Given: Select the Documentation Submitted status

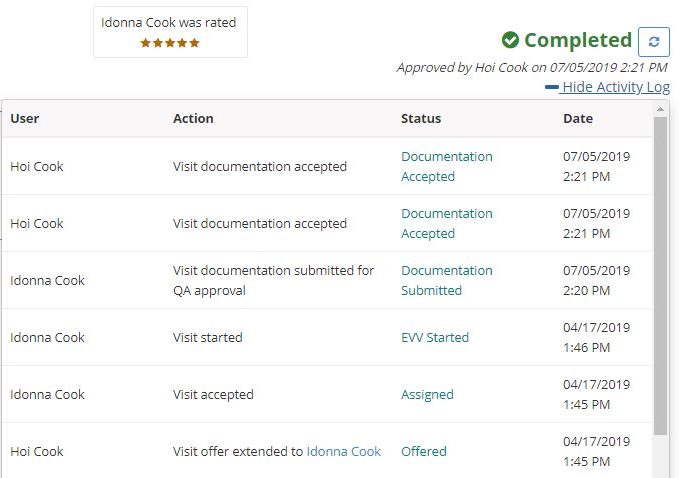Looking at the screenshot, I should click(446, 280).
